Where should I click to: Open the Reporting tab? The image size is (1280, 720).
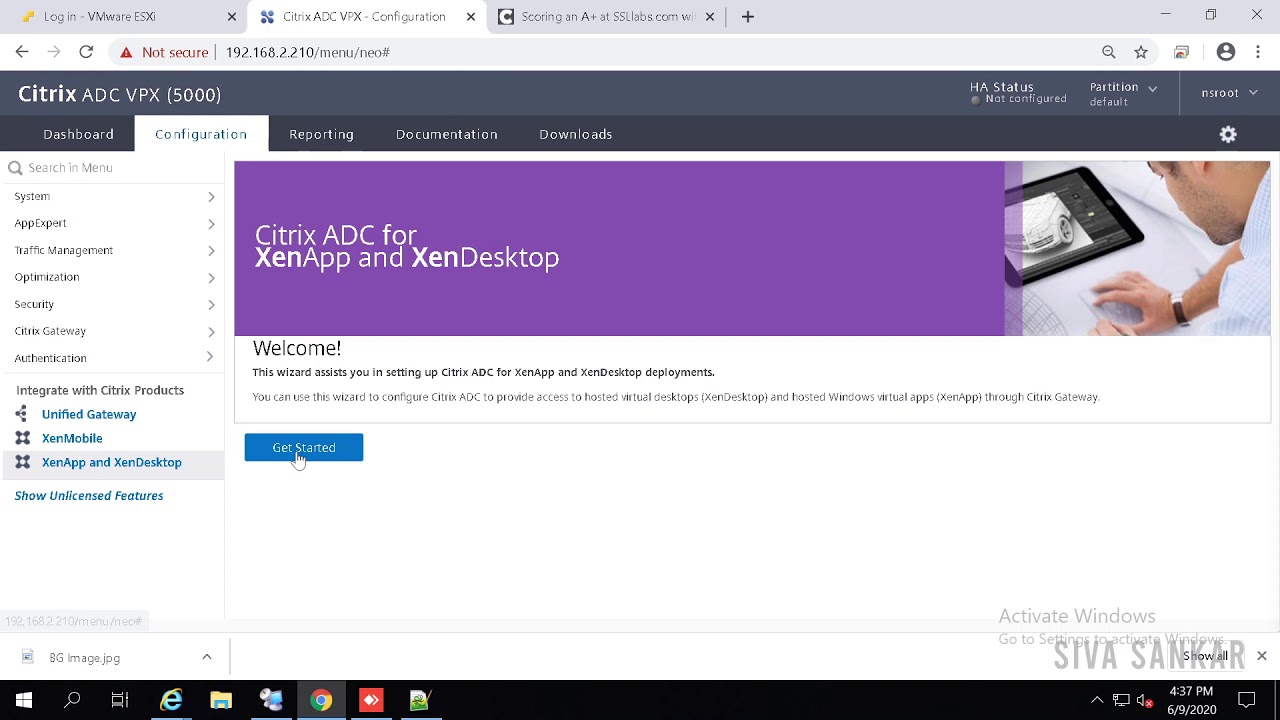click(x=321, y=134)
